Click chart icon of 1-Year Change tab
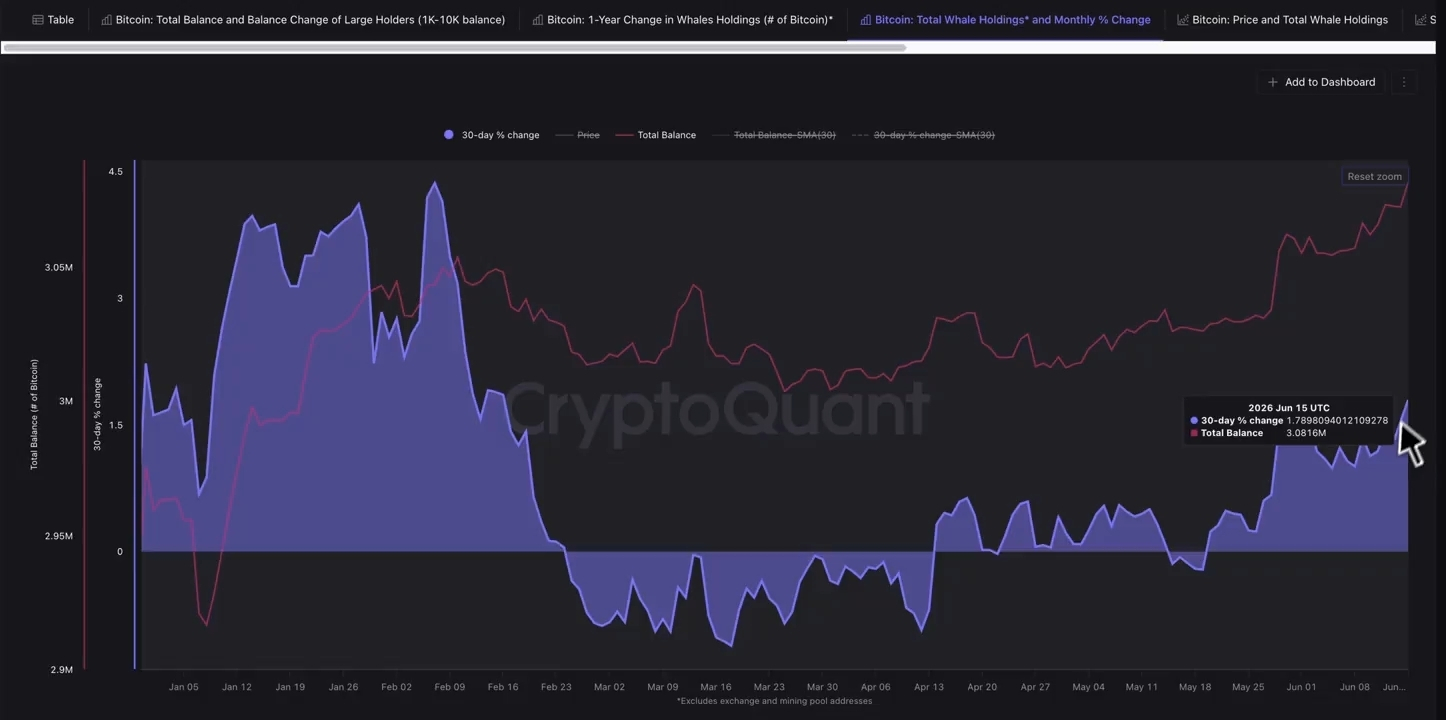This screenshot has height=720, width=1446. click(x=538, y=20)
